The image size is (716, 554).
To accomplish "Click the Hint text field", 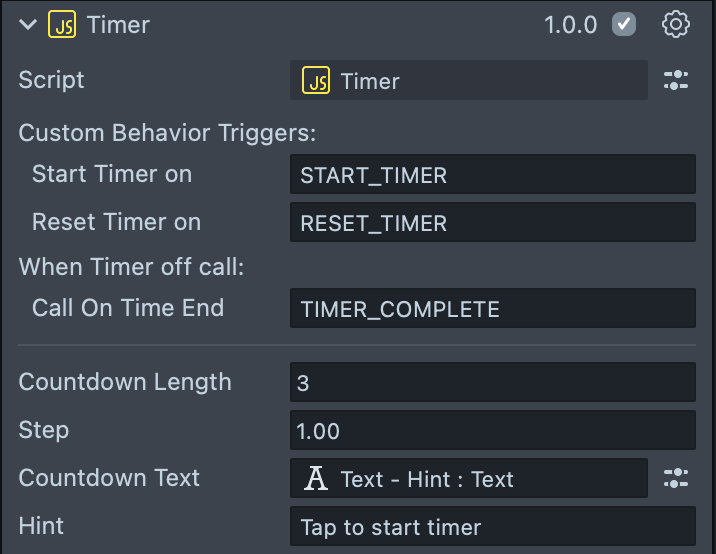I will click(x=492, y=527).
